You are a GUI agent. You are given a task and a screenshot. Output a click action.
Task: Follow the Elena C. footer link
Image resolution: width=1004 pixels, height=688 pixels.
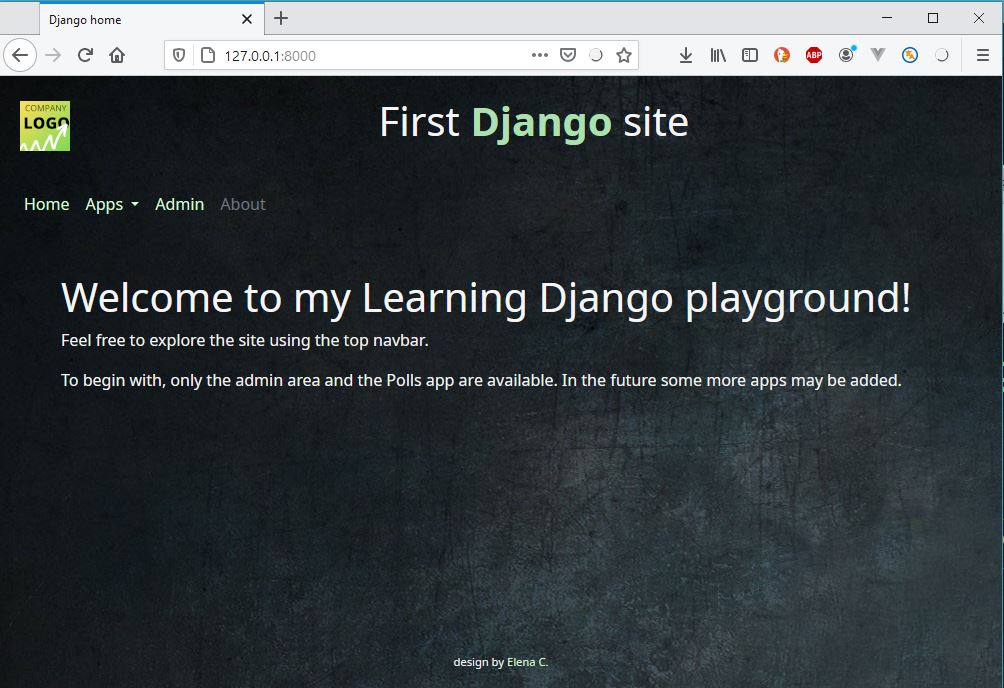(x=528, y=662)
